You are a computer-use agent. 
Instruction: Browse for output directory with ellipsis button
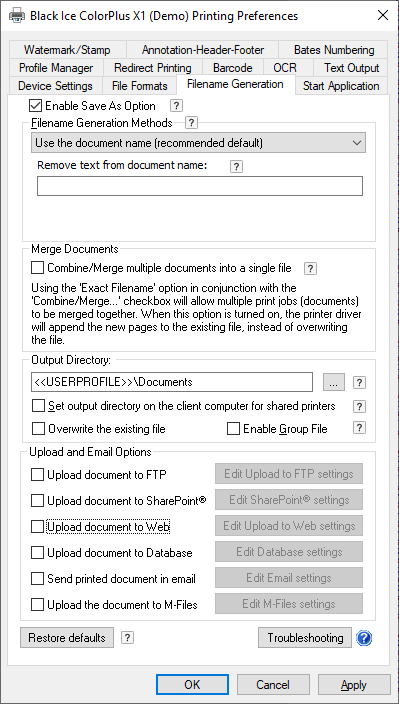pos(333,383)
